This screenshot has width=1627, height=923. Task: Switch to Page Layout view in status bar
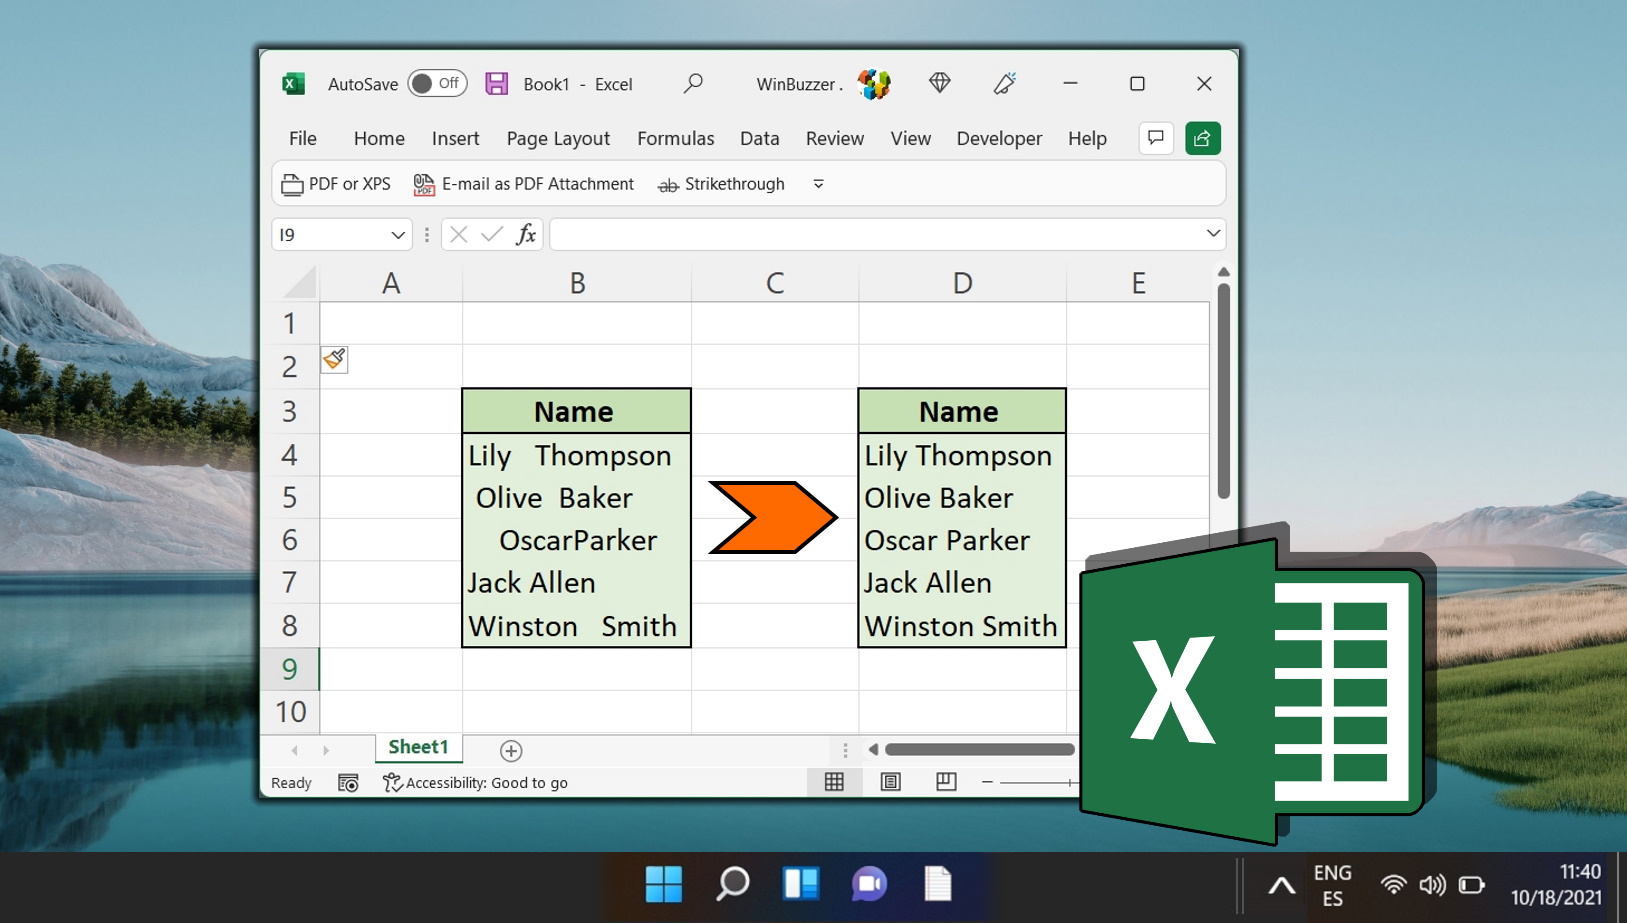click(x=891, y=782)
